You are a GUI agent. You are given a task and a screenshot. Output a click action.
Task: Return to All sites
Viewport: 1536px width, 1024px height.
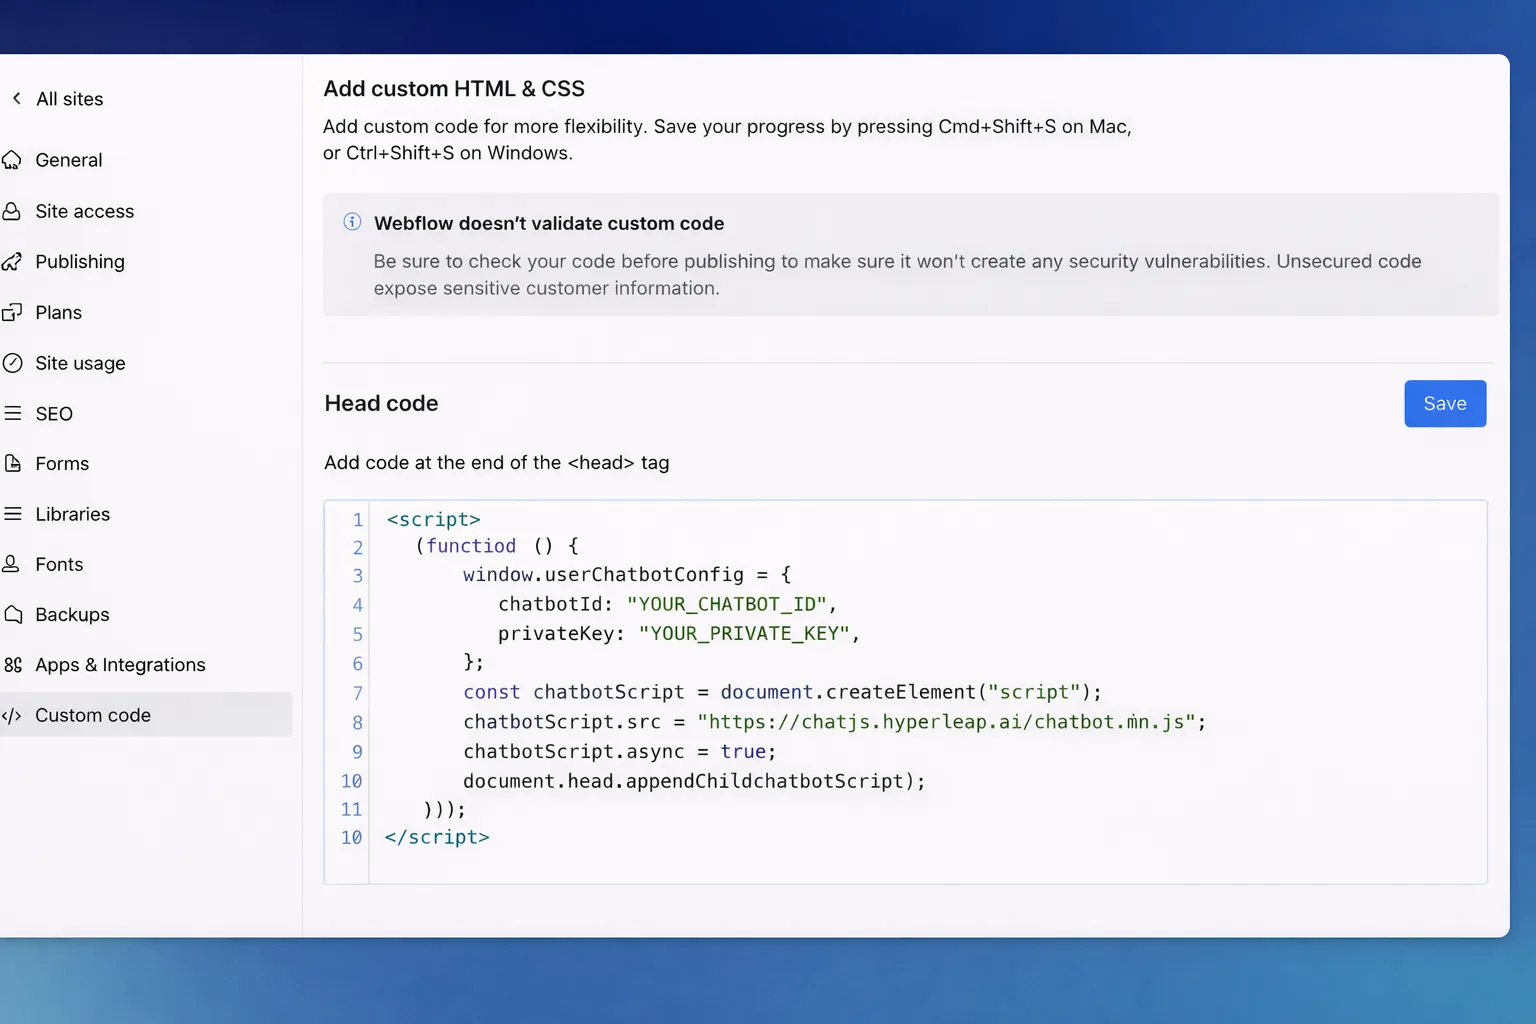pyautogui.click(x=69, y=98)
